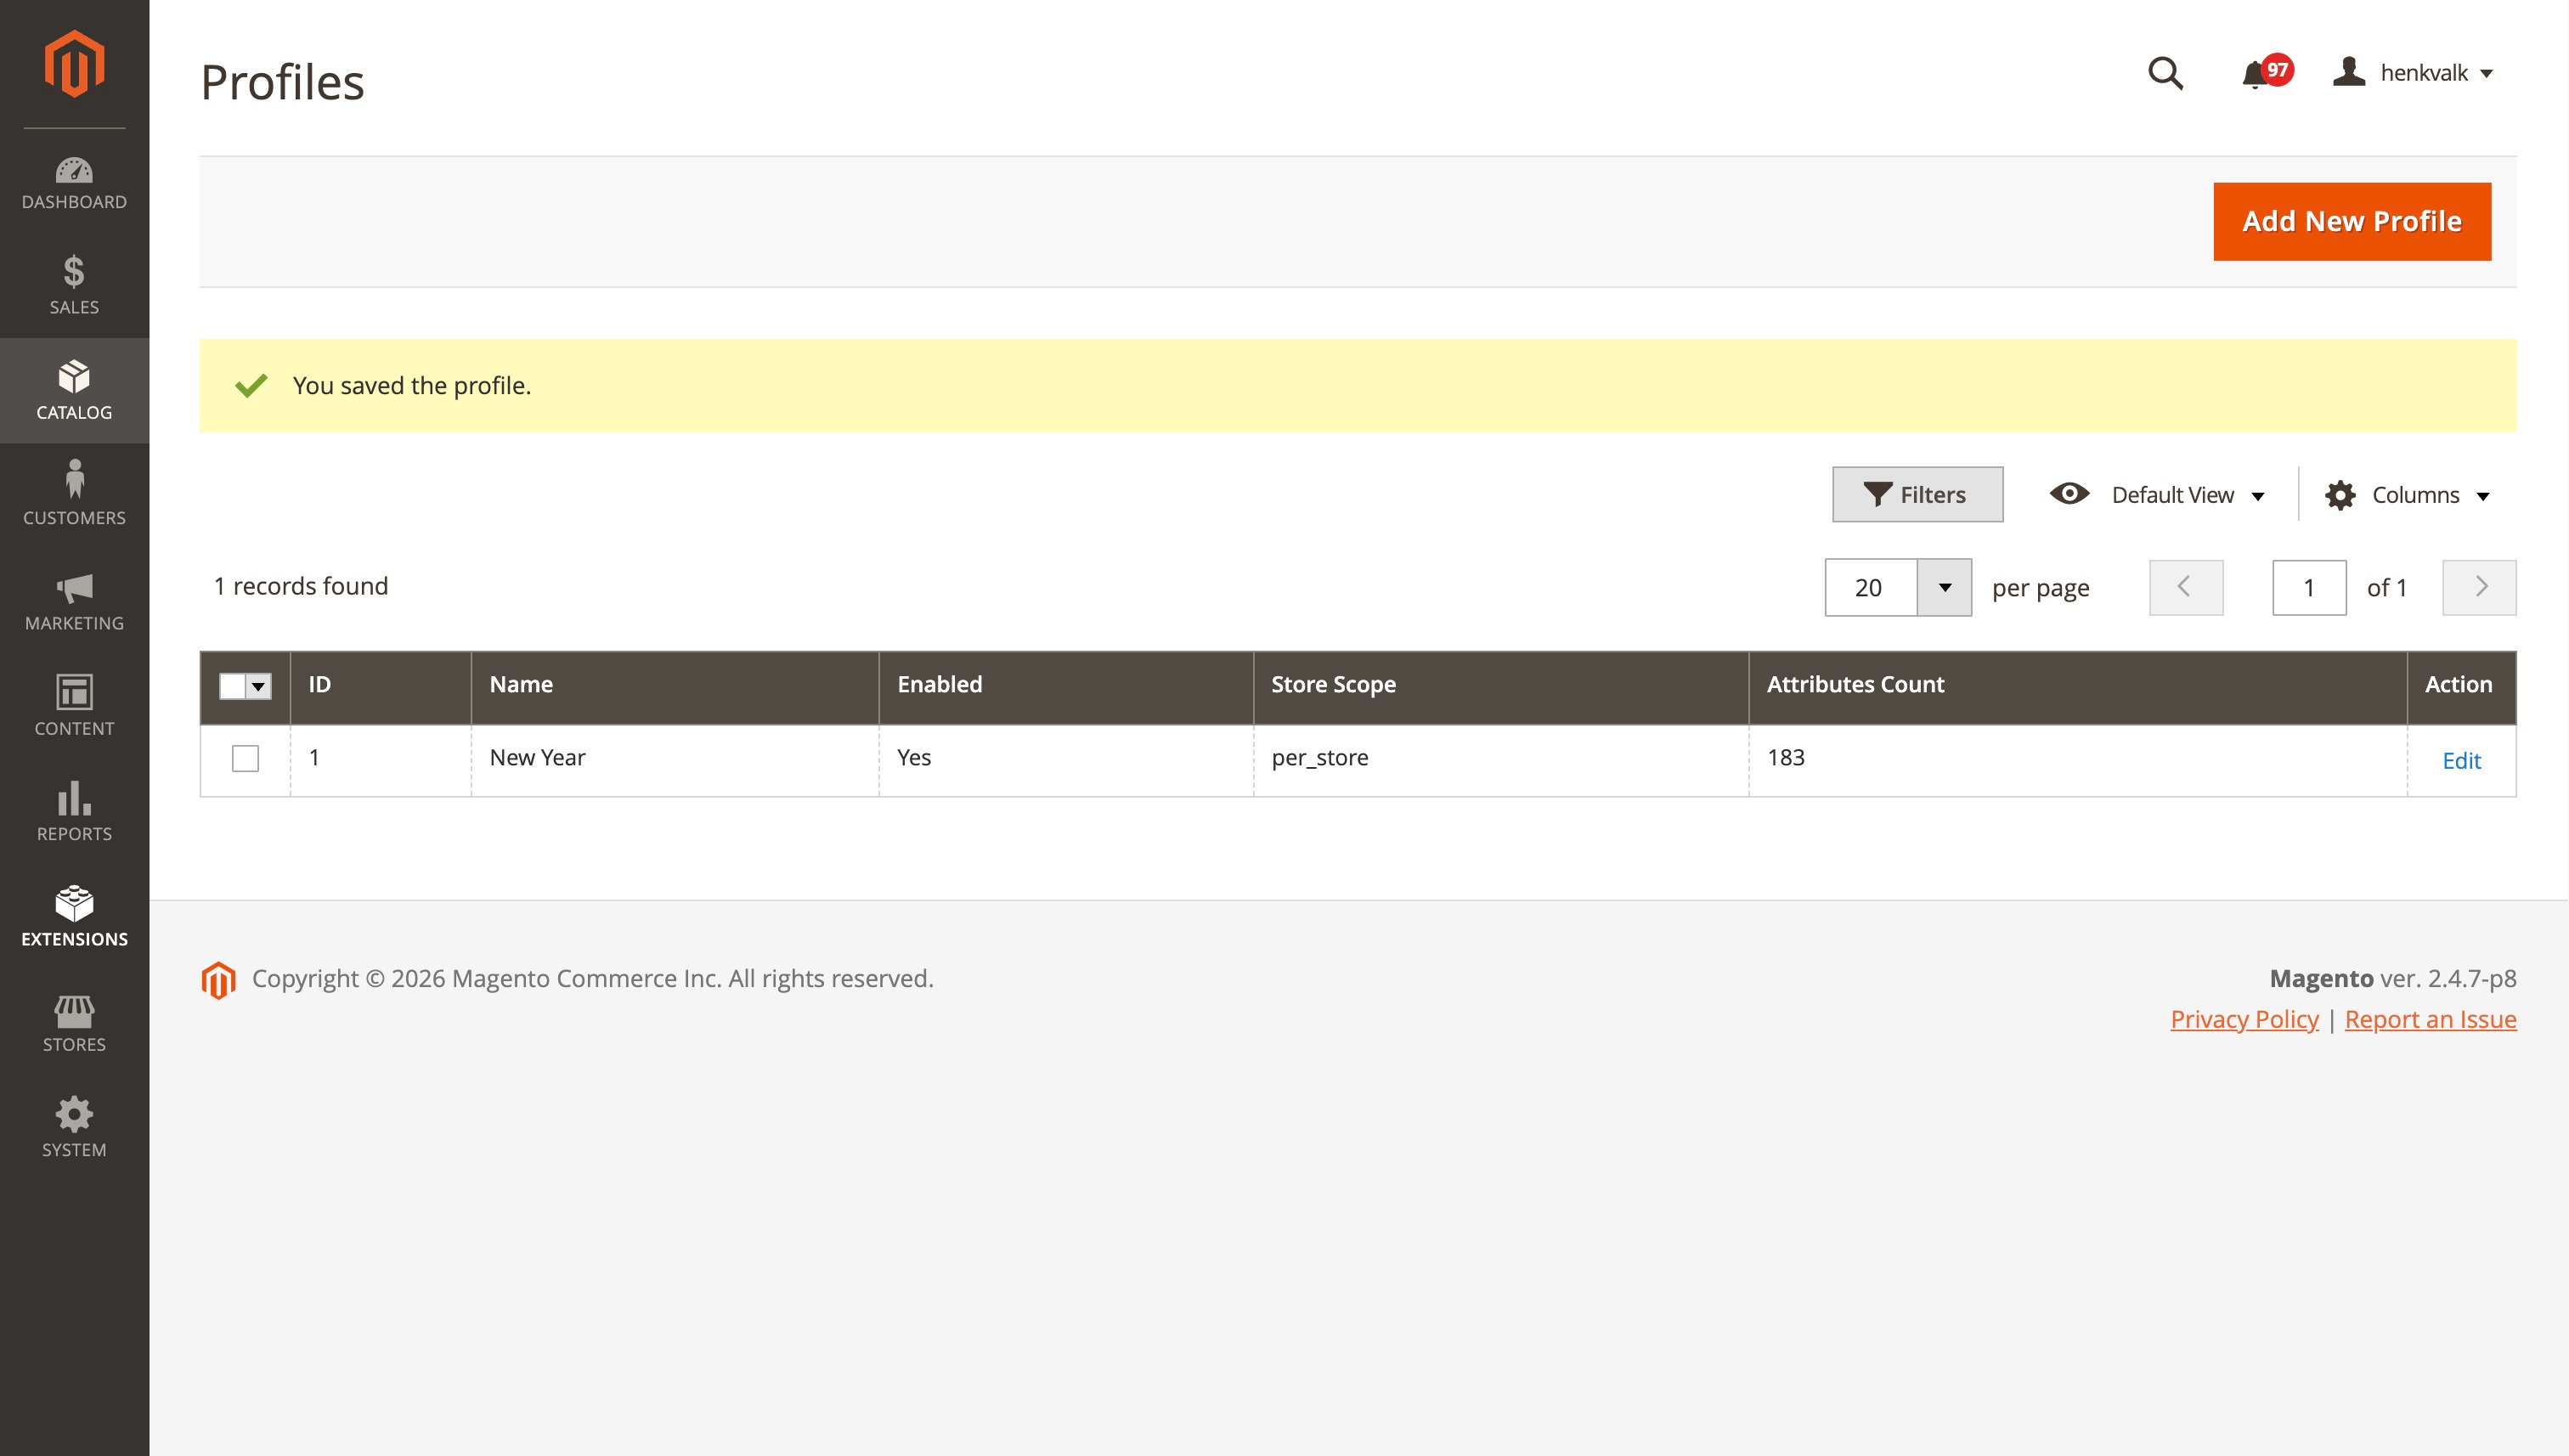2569x1456 pixels.
Task: Open the select-all checkbox in the table header
Action: 245,686
